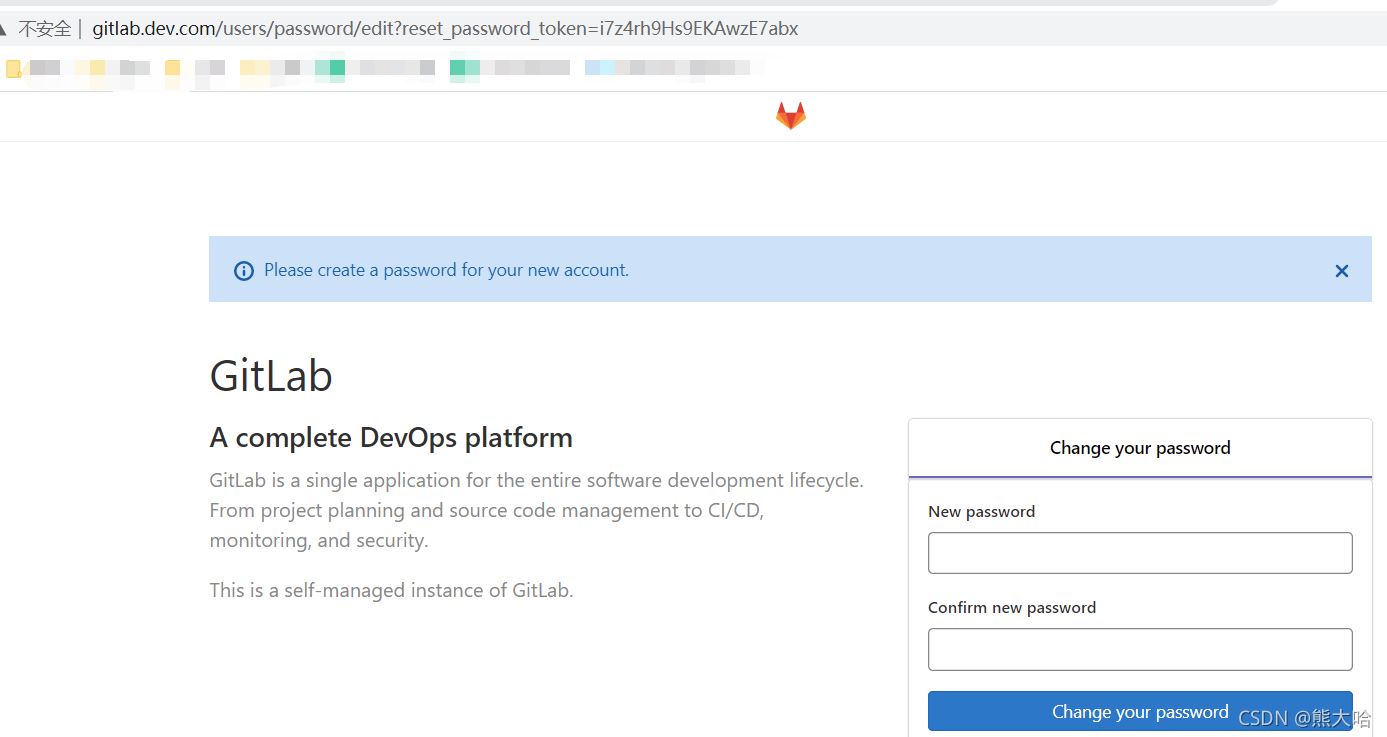The image size is (1387, 737).
Task: Select the banner text about creating a password
Action: [446, 270]
